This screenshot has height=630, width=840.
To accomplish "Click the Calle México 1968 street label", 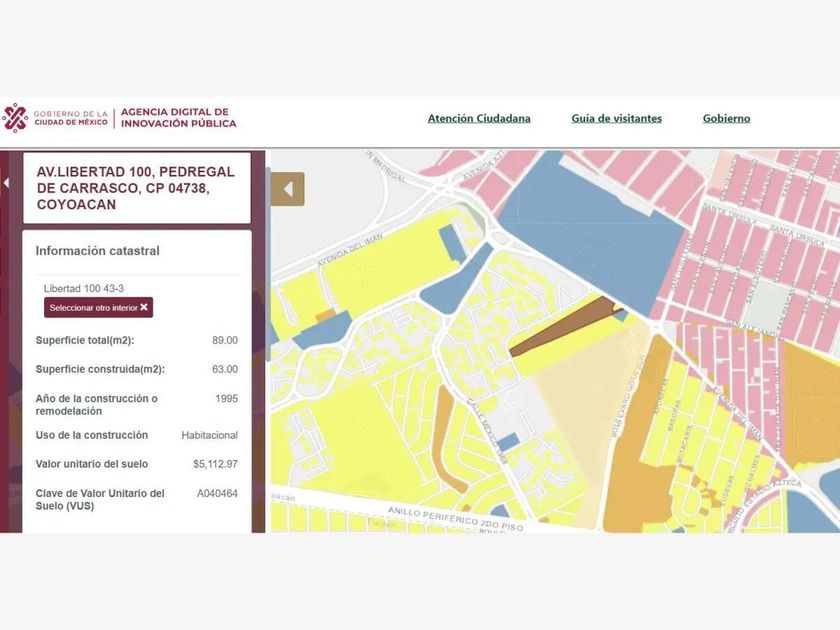I will click(x=488, y=430).
